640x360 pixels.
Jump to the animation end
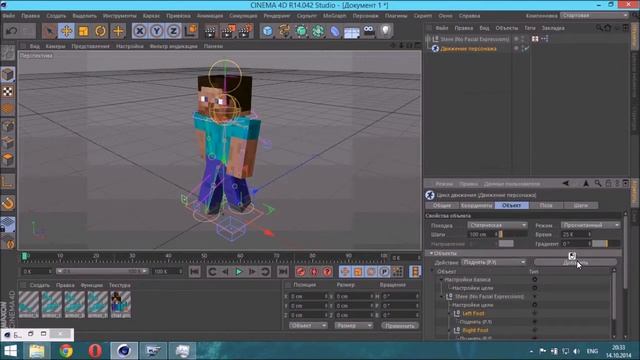tap(282, 271)
